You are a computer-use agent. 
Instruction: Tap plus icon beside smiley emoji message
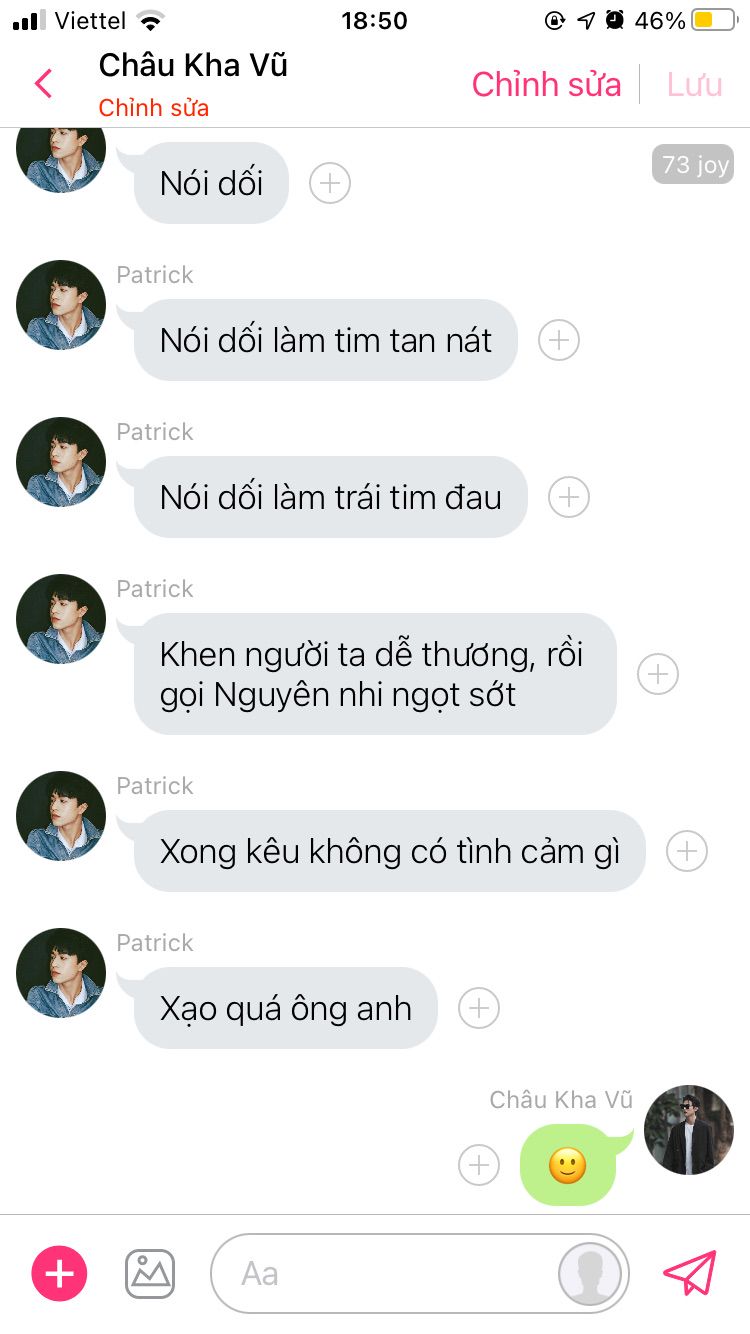[x=479, y=1165]
